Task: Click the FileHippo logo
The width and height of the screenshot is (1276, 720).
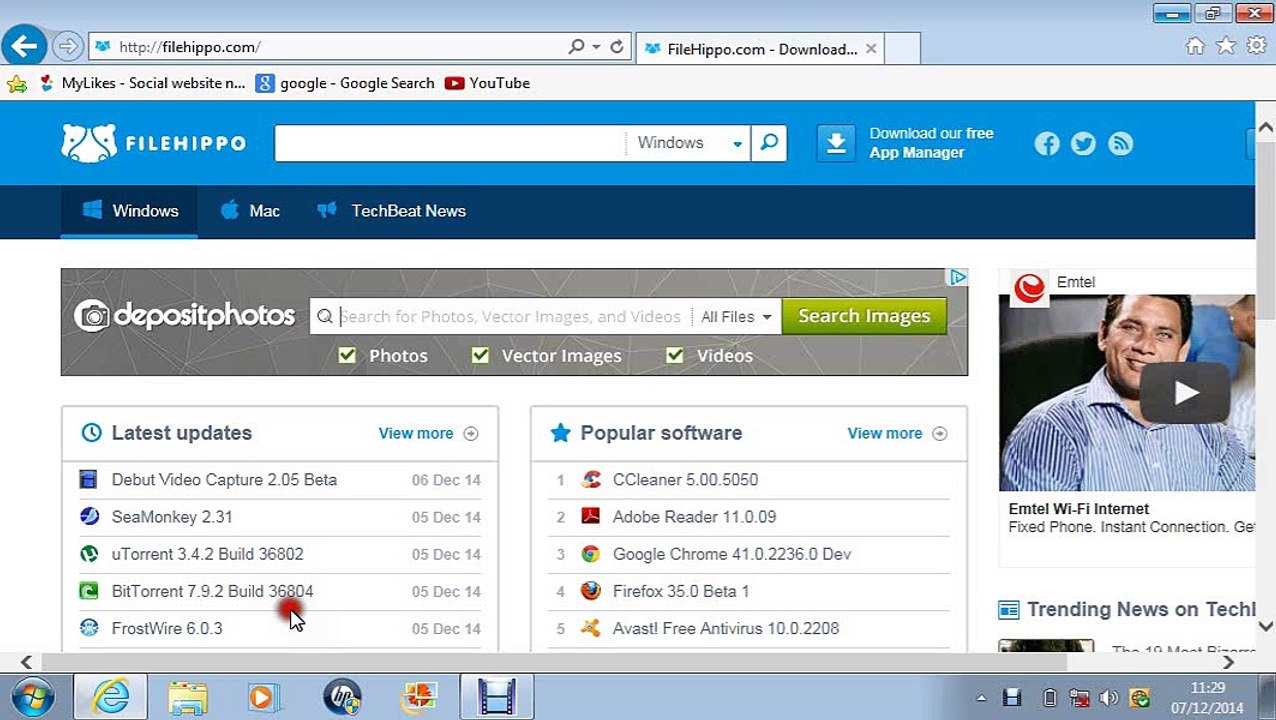Action: click(x=153, y=143)
